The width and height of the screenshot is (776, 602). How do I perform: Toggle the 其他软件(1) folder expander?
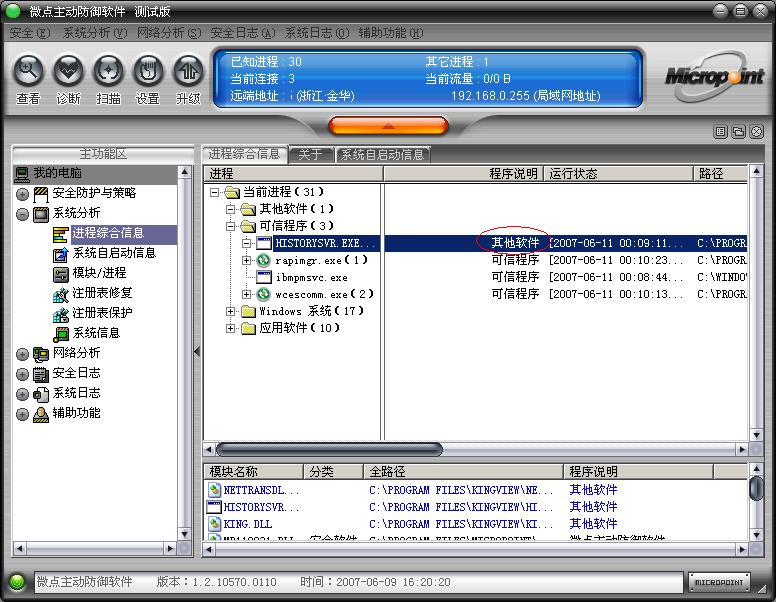click(230, 209)
